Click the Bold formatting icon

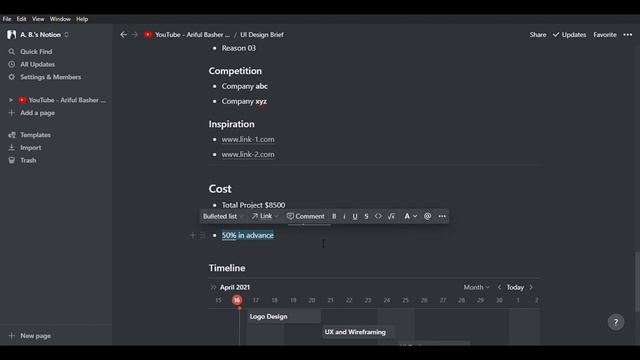pos(334,216)
